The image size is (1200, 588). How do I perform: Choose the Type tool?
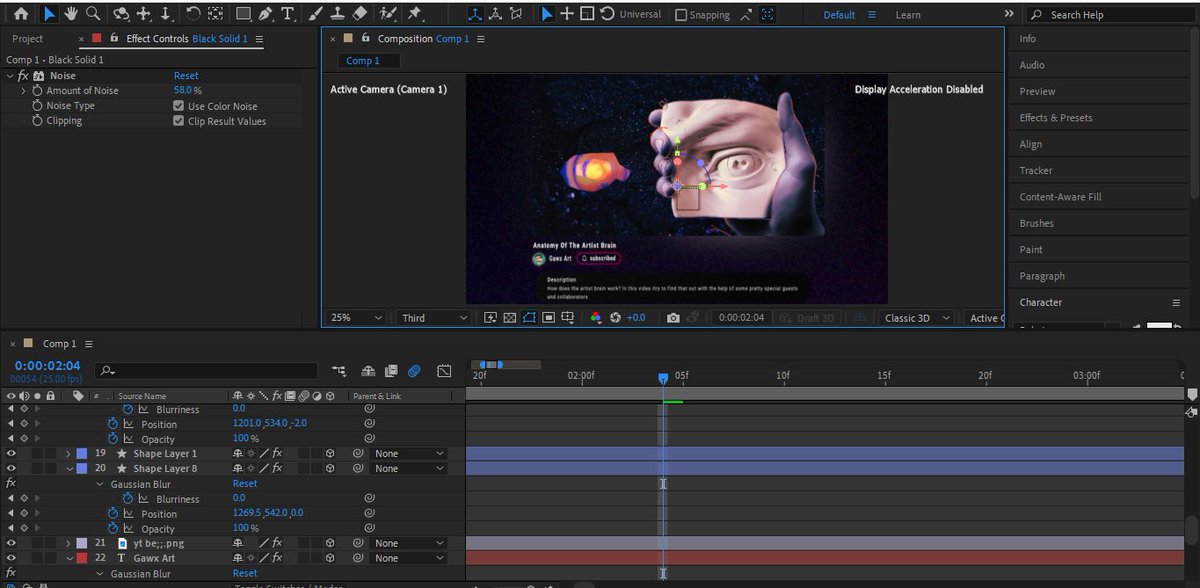[287, 14]
